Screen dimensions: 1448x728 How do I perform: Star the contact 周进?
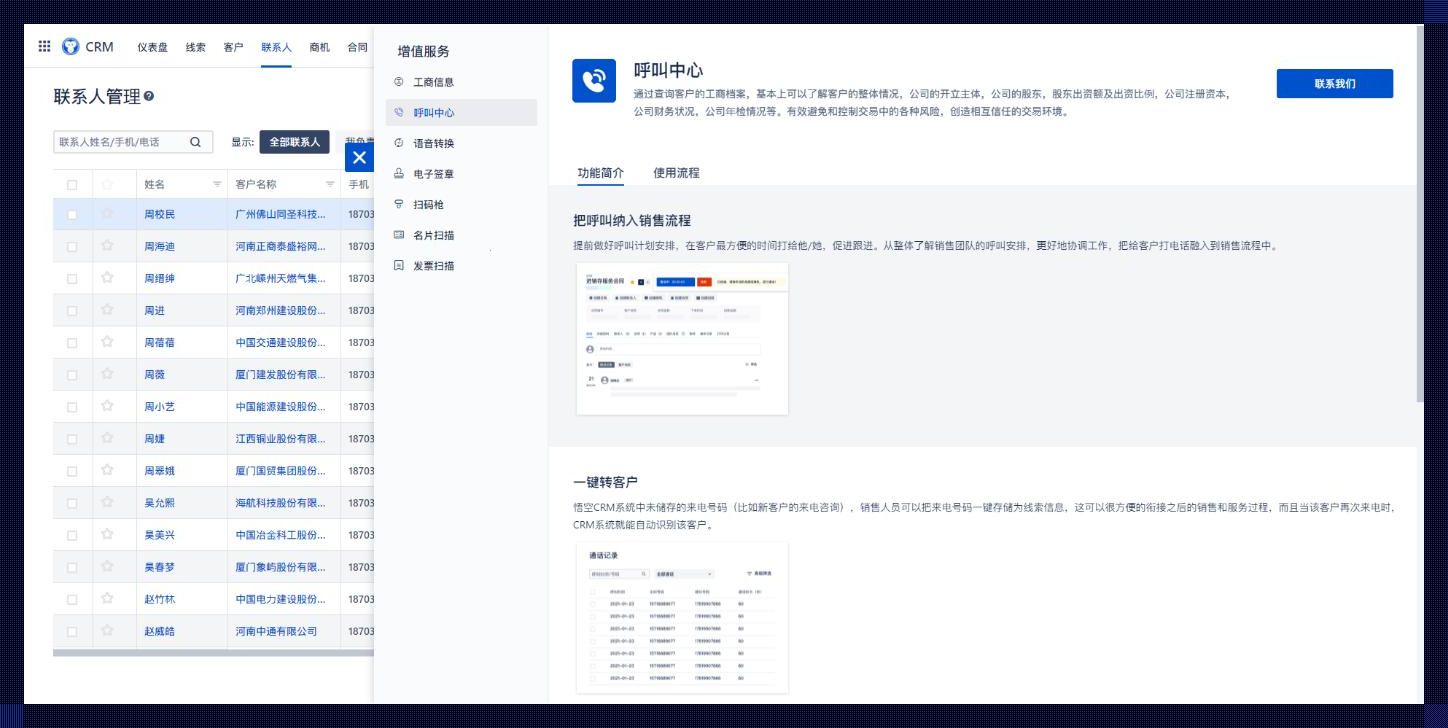[107, 311]
